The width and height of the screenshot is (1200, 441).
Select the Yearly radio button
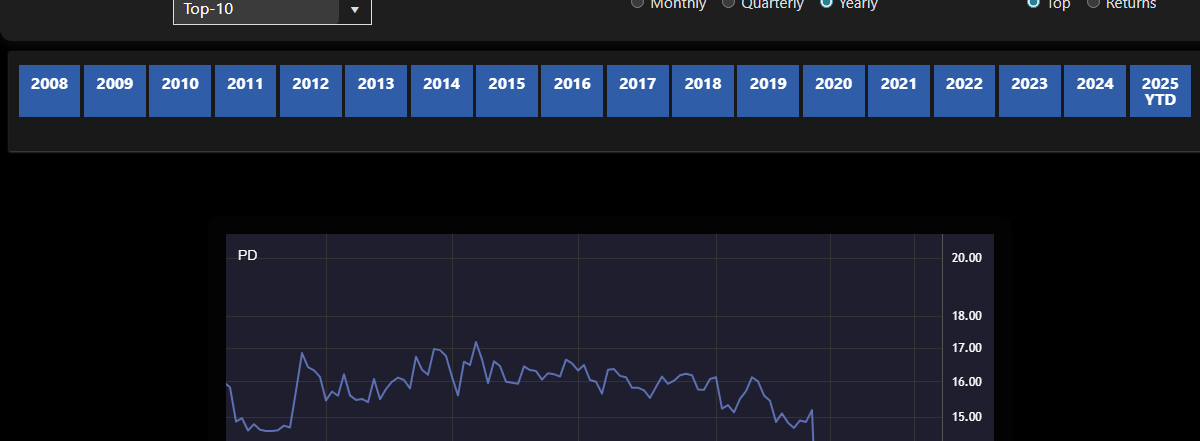coord(826,3)
